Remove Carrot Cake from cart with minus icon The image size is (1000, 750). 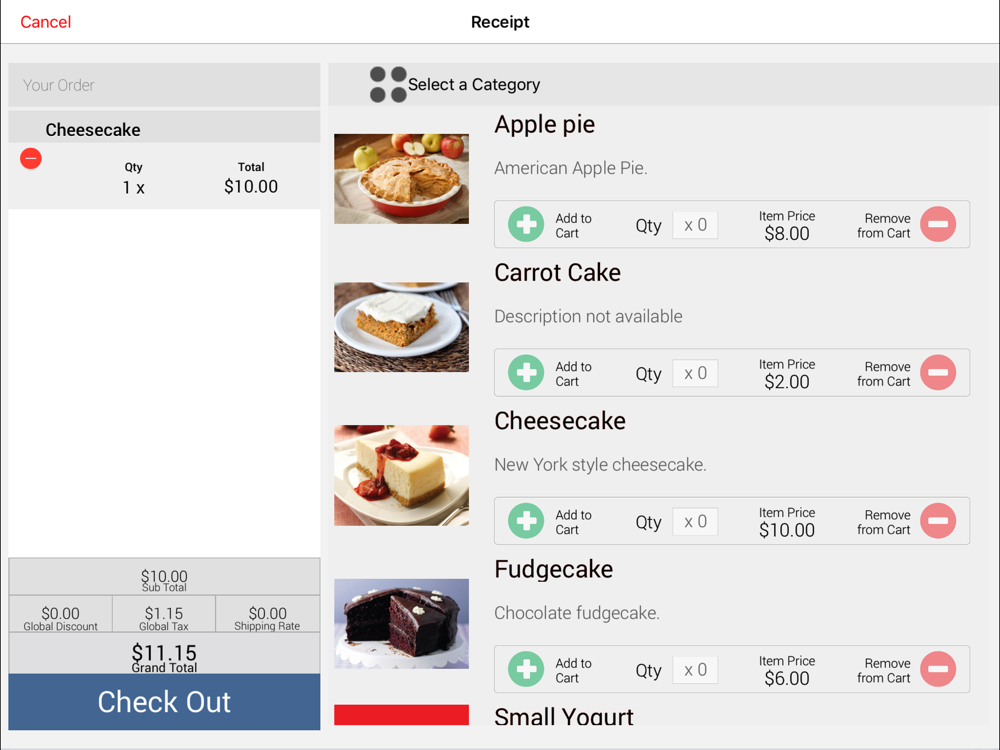pos(938,372)
